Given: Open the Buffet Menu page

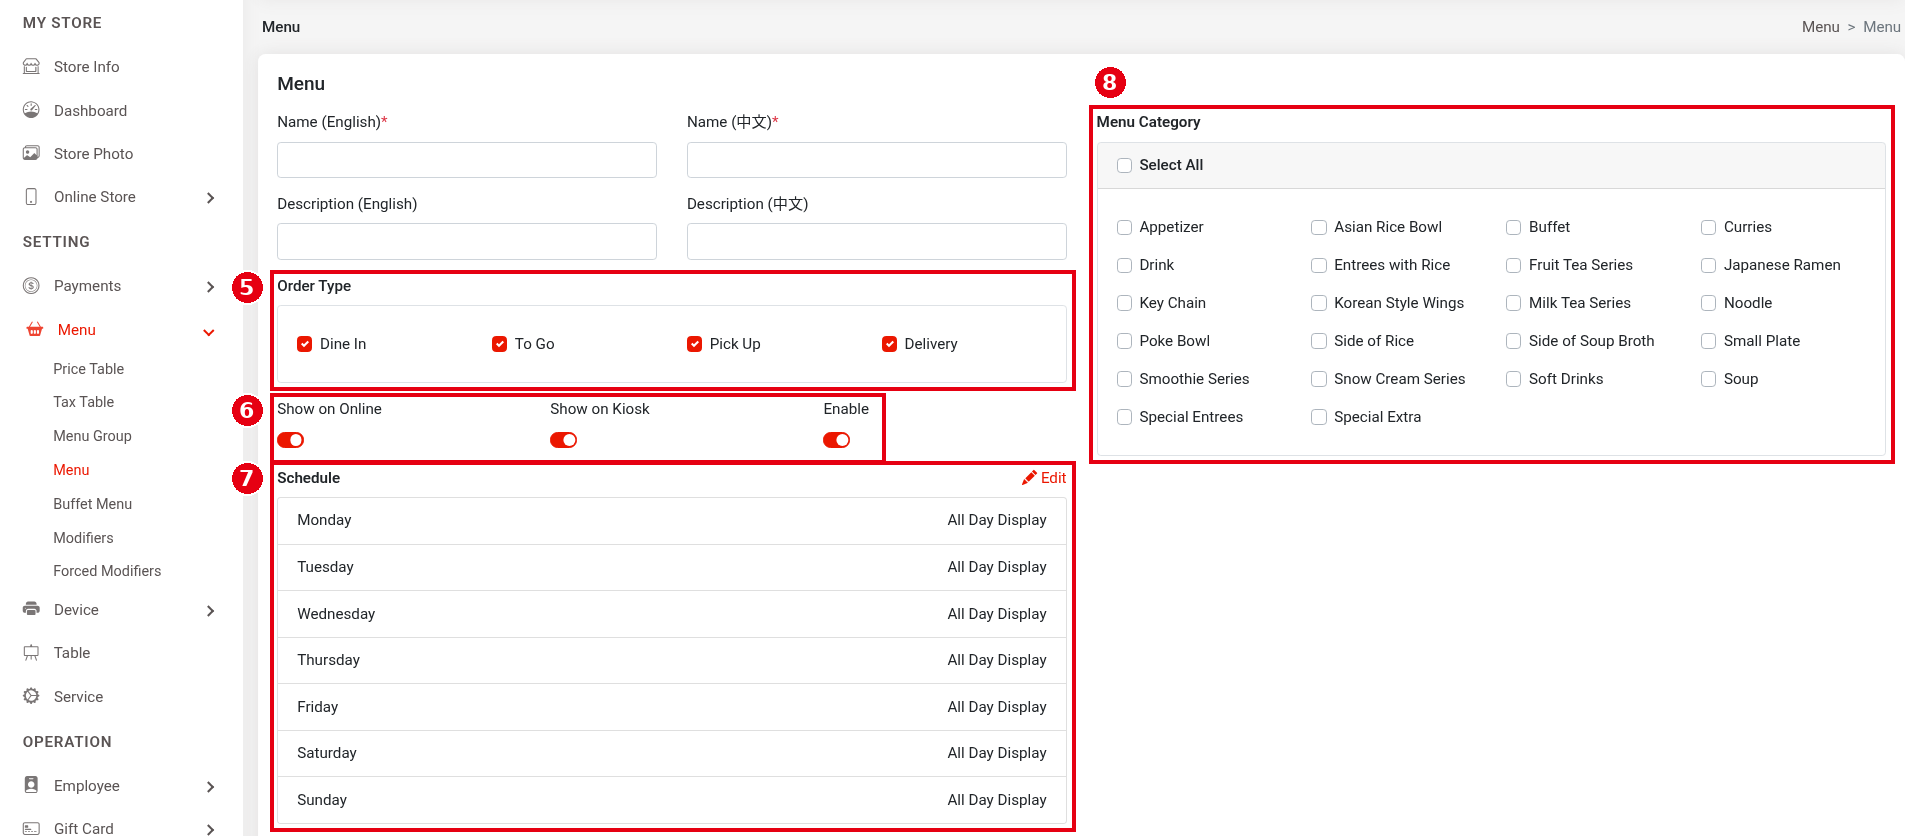Looking at the screenshot, I should coord(93,504).
